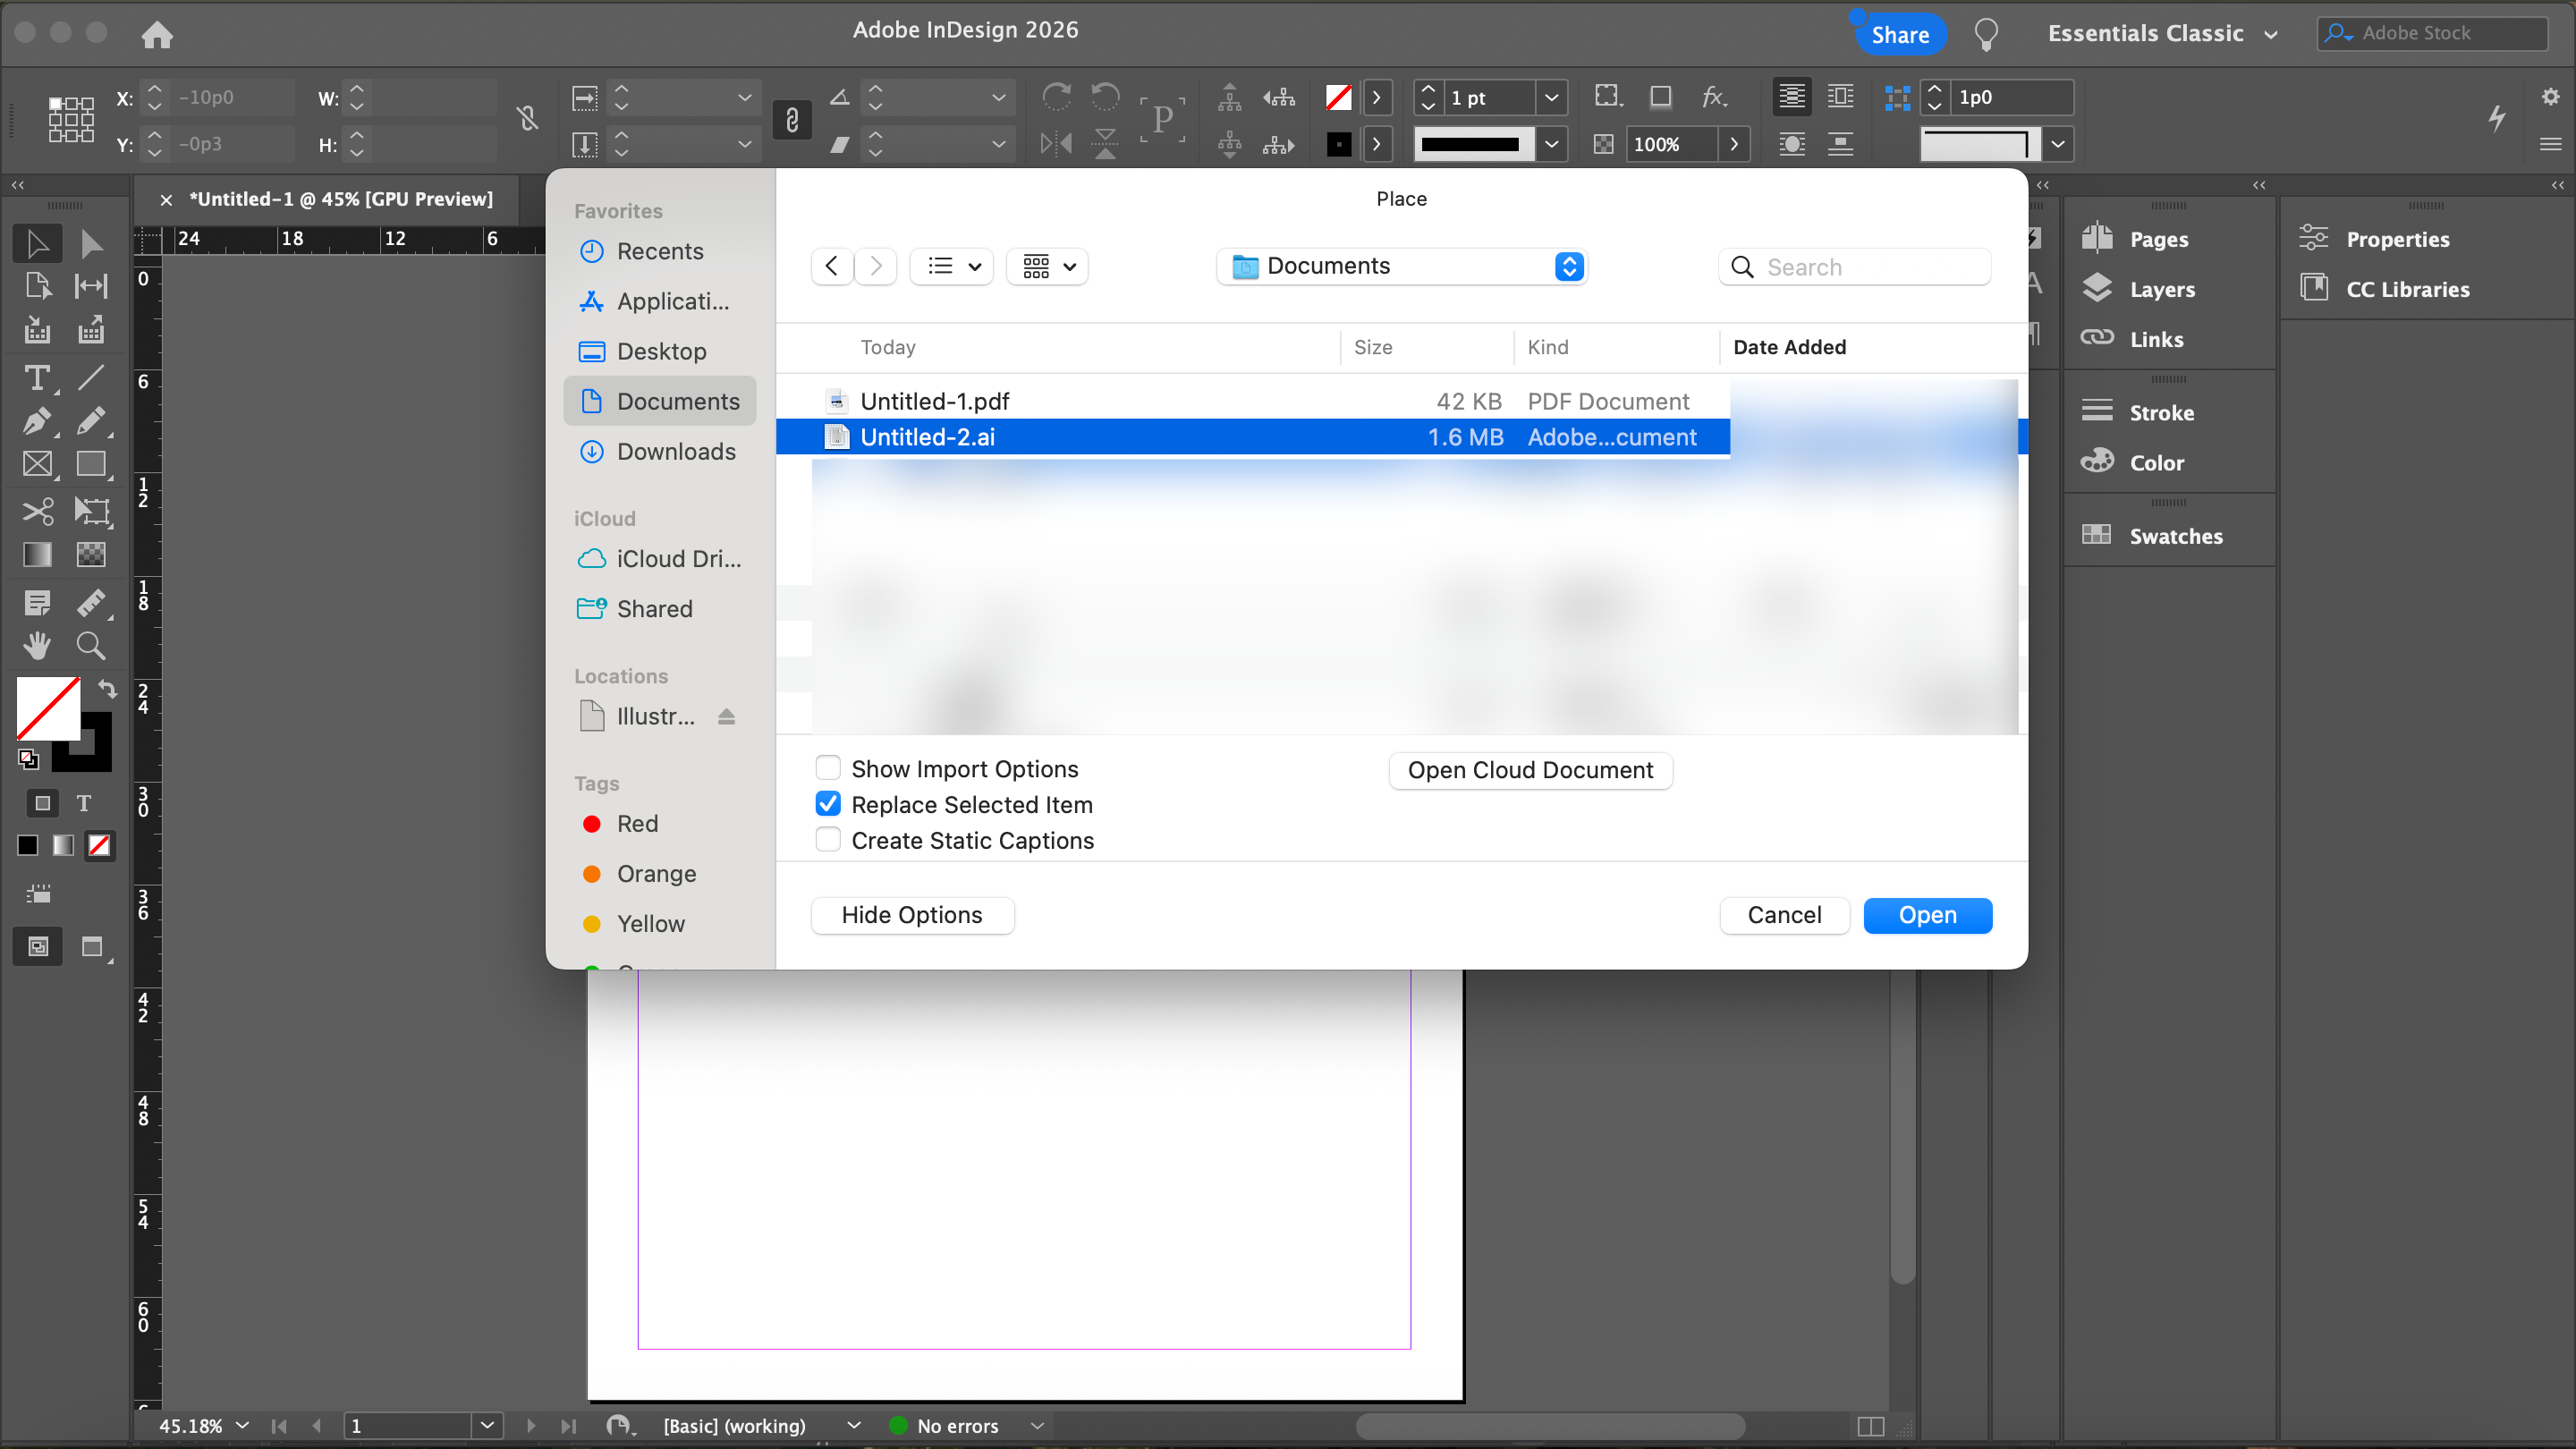This screenshot has height=1449, width=2576.
Task: Open the Documents folder location dropdown
Action: point(1400,266)
